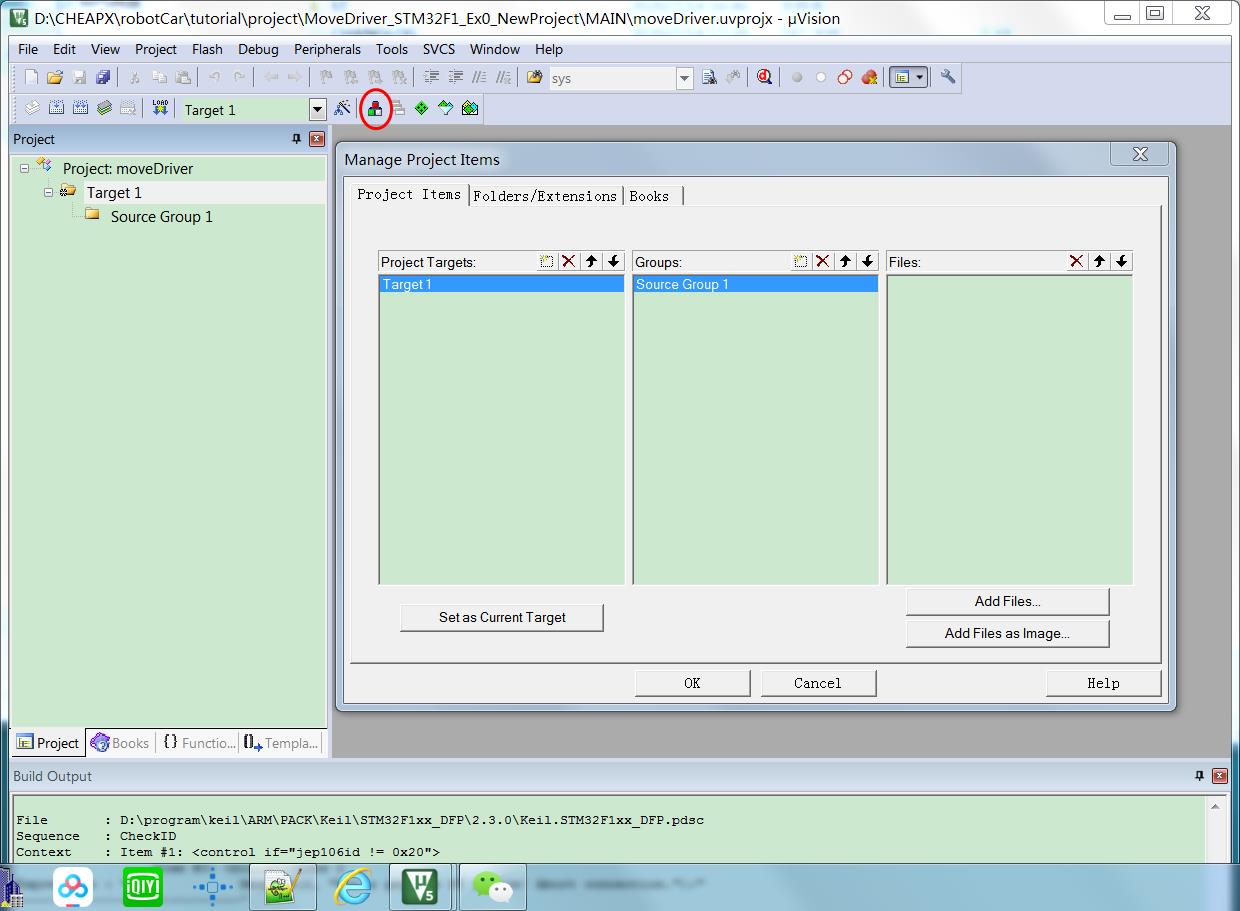Switch to Templates tab in Project panel
The width and height of the screenshot is (1240, 911).
[x=281, y=743]
